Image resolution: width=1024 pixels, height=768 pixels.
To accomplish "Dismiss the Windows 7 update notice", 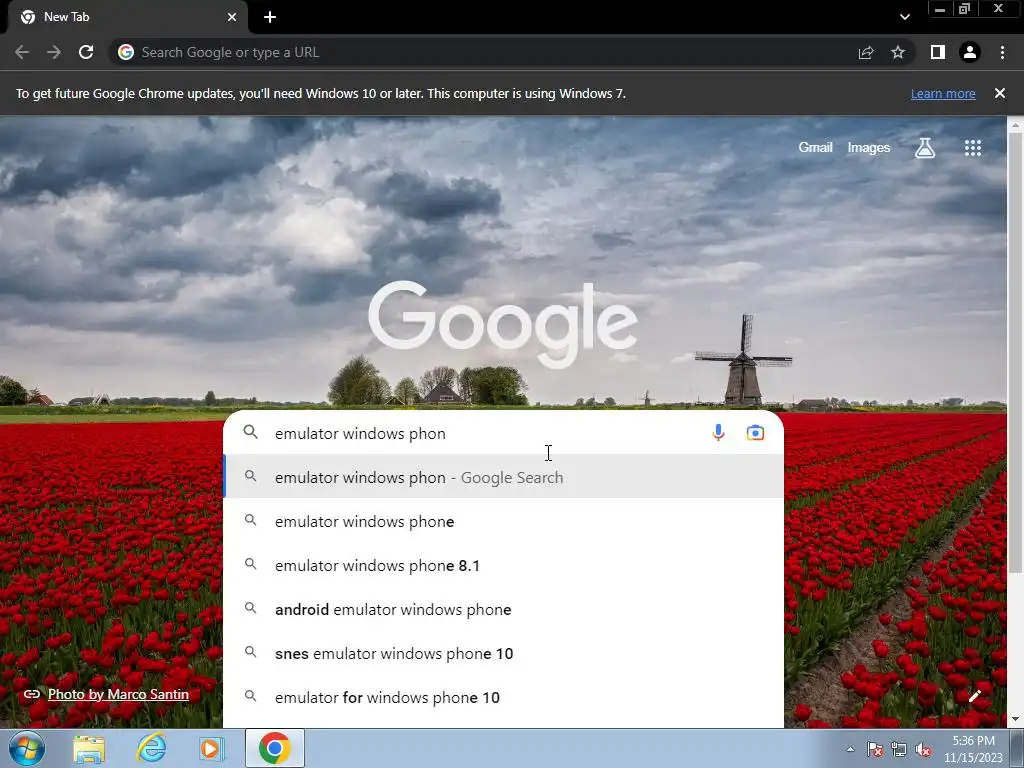I will pyautogui.click(x=1000, y=93).
